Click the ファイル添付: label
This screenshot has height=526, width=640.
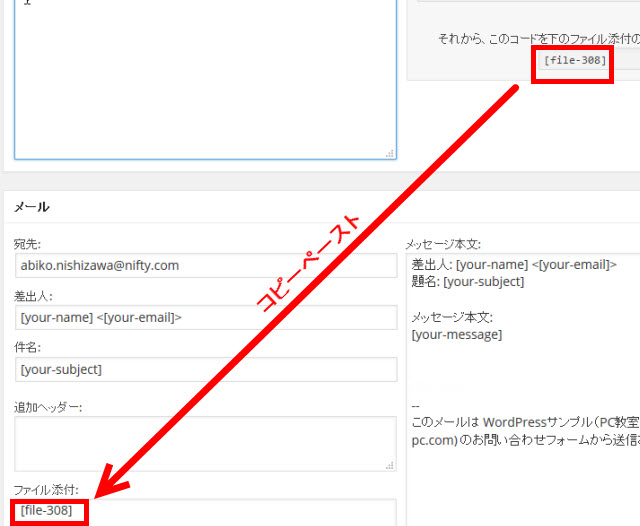click(x=46, y=490)
